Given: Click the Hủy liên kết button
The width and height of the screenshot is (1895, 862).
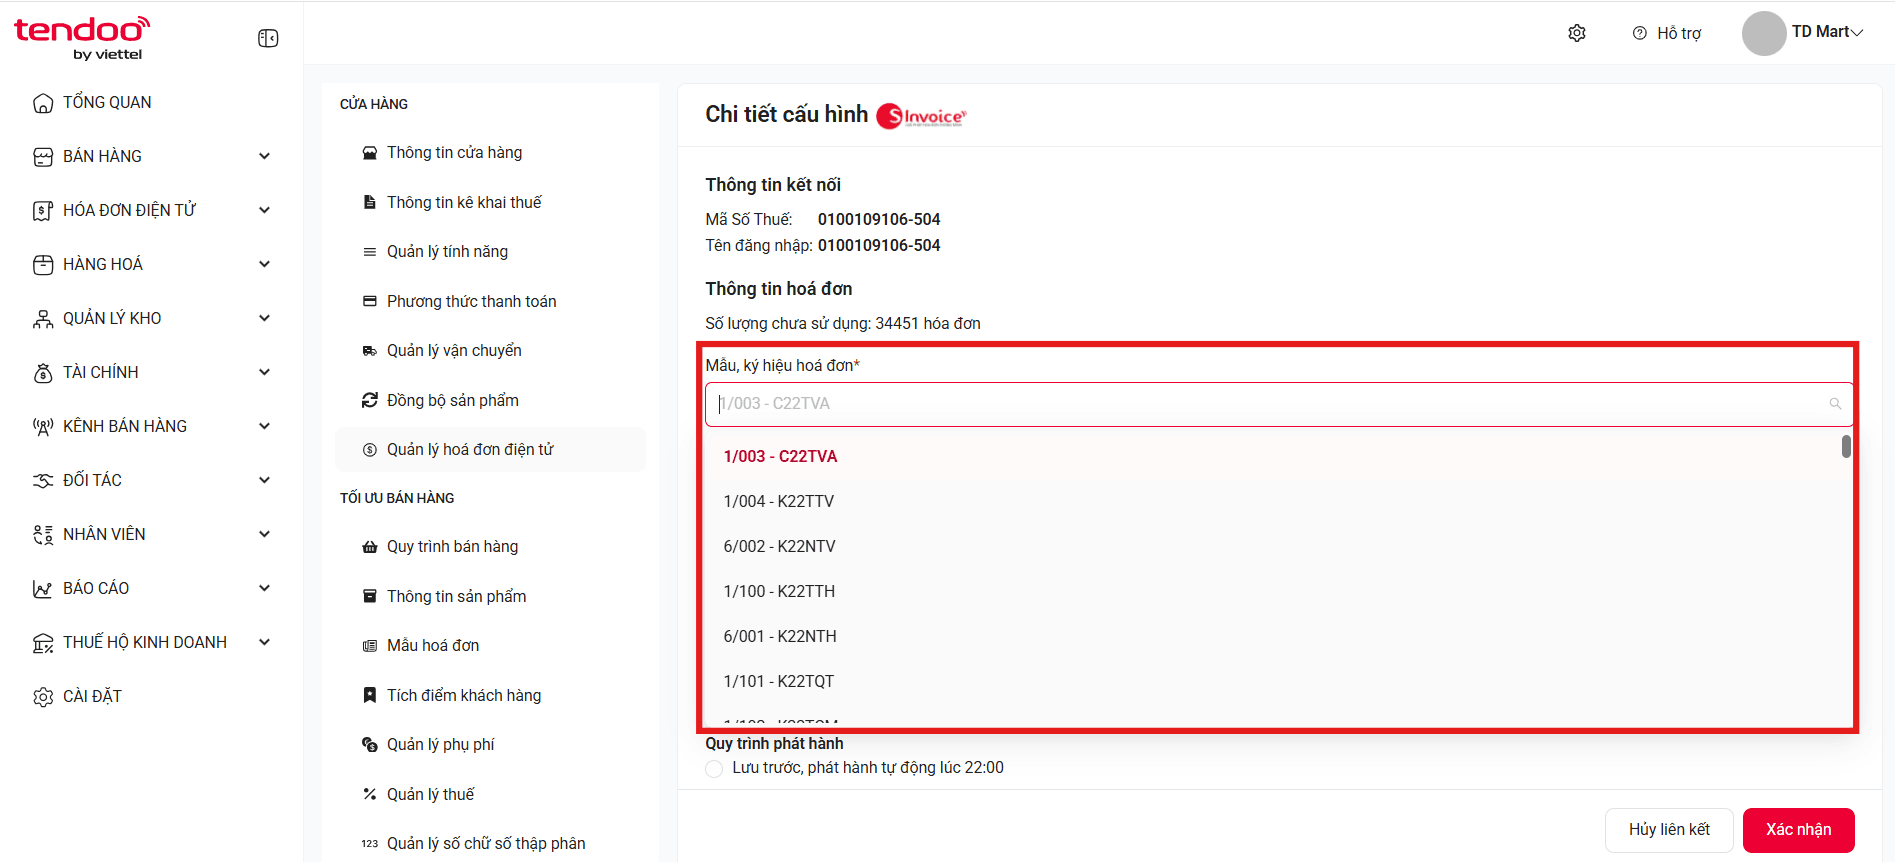Looking at the screenshot, I should 1669,830.
